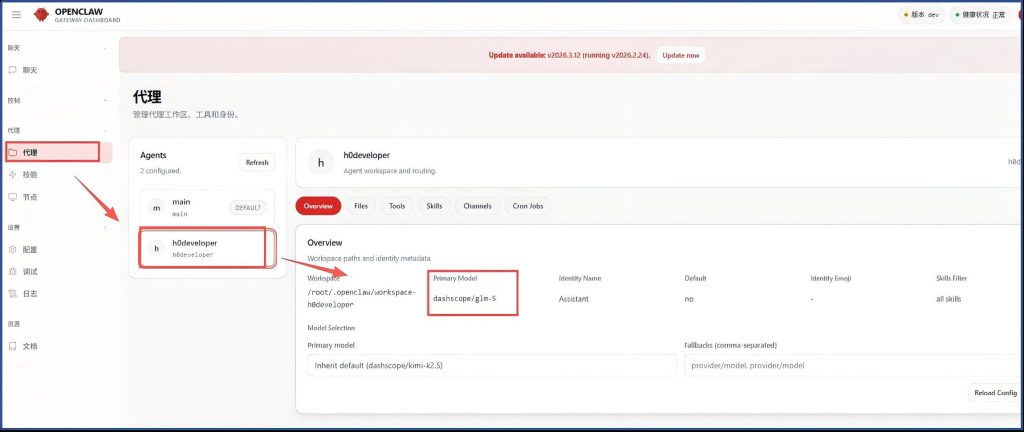Collapse the 控制 sidebar section
Viewport: 1024px width, 432px height.
[x=104, y=101]
